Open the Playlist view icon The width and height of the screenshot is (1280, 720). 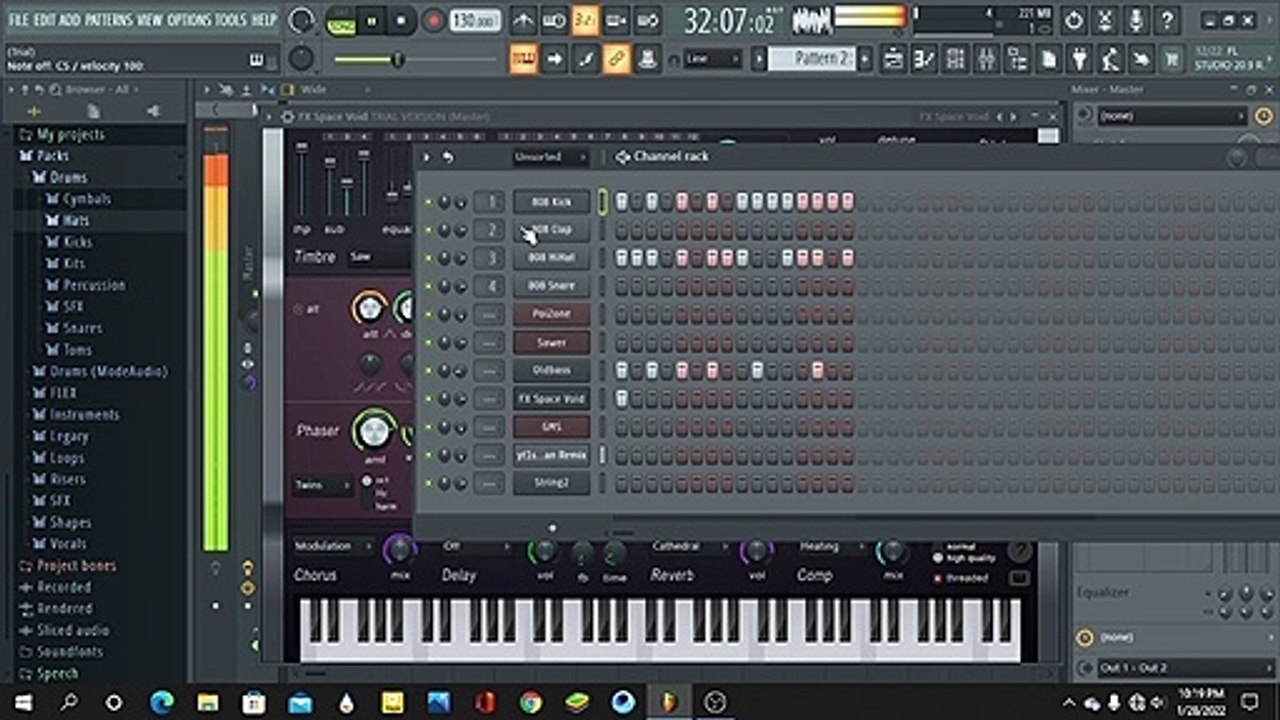coord(893,59)
